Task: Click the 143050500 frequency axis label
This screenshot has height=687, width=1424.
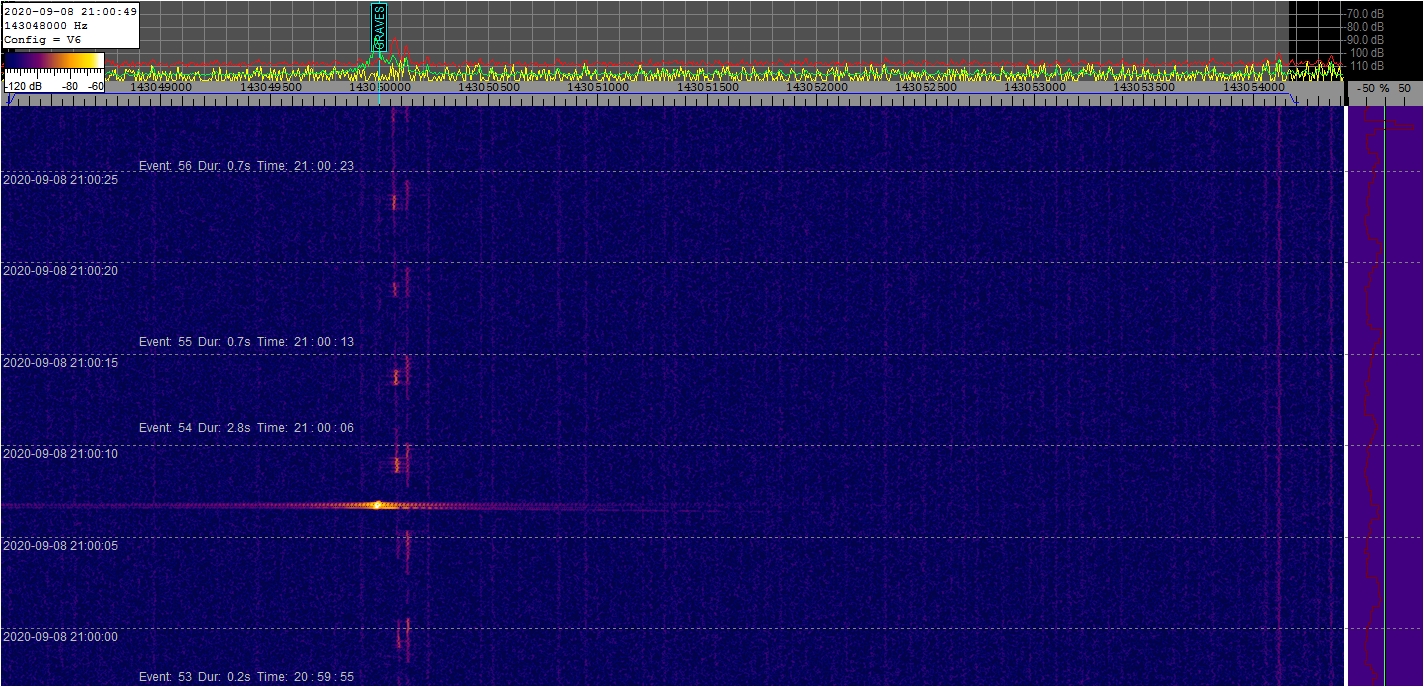Action: [x=489, y=88]
